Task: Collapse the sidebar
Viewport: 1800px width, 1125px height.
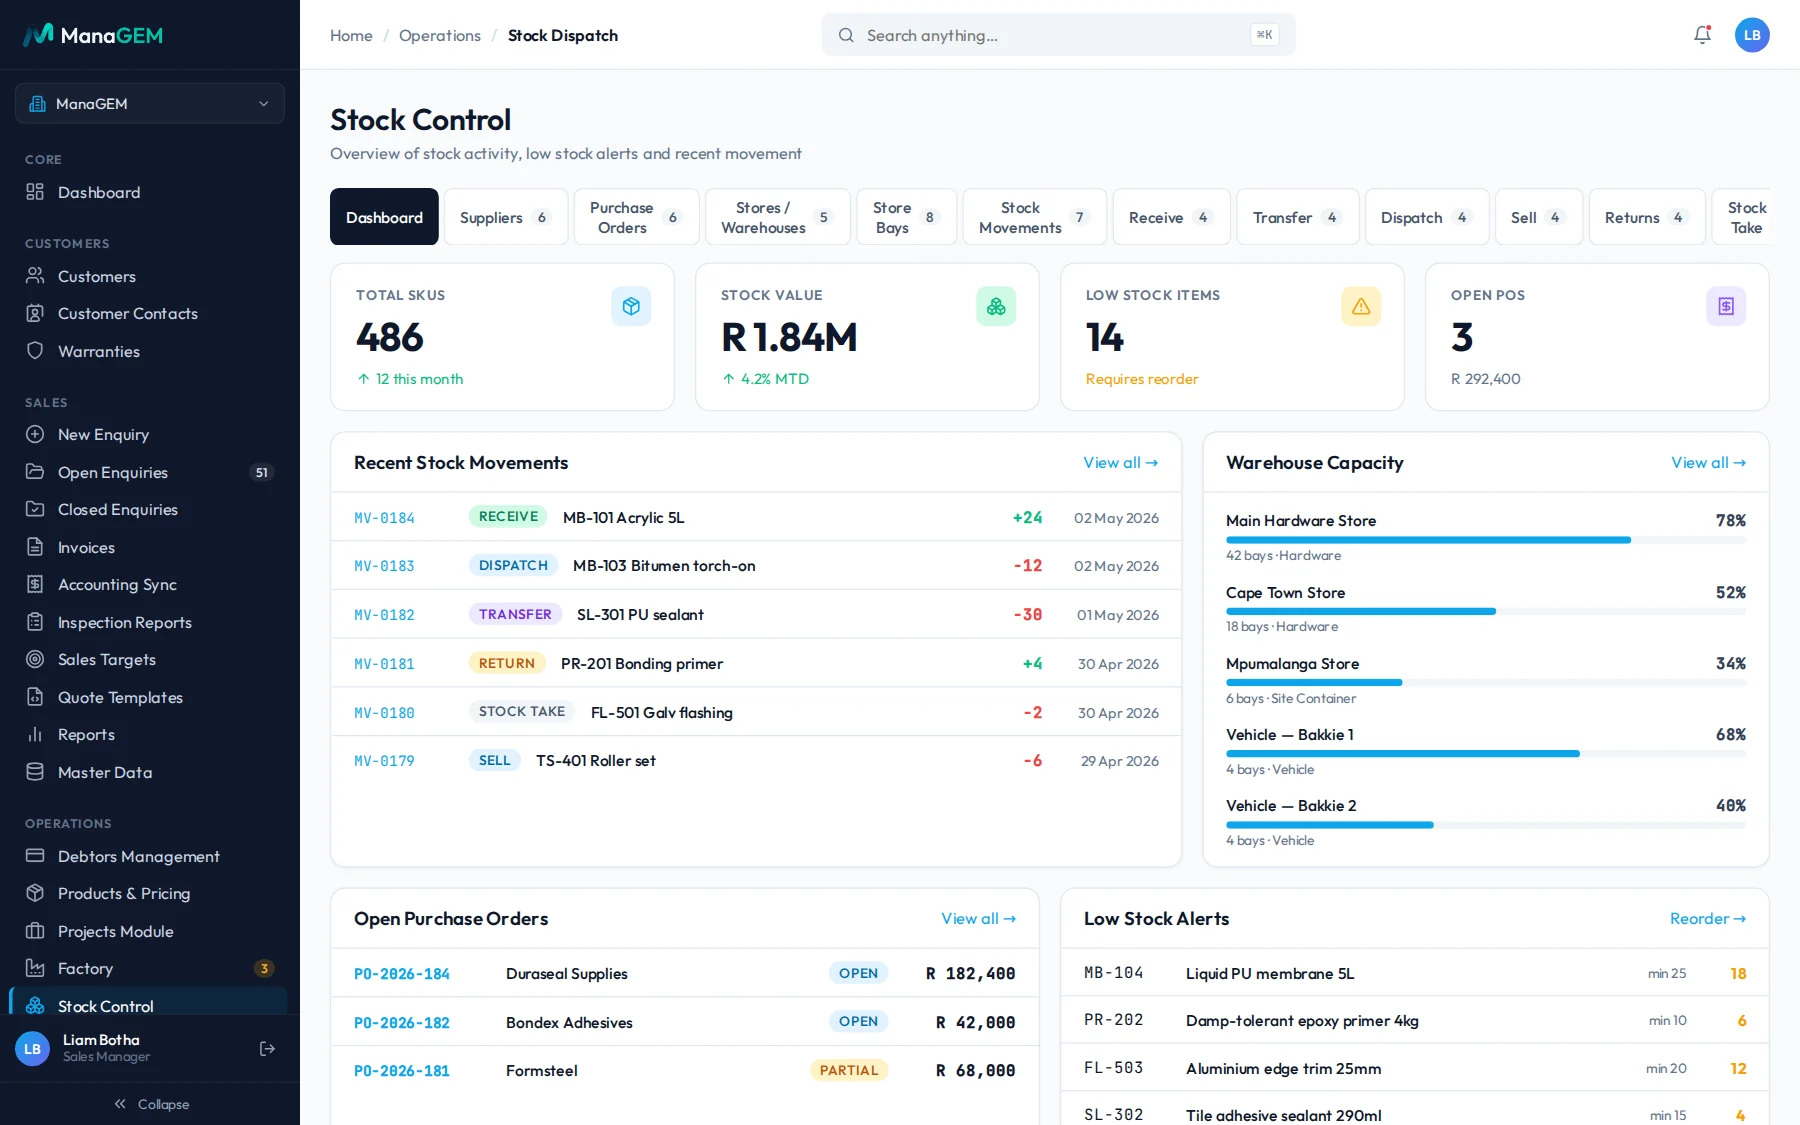Action: (x=150, y=1104)
